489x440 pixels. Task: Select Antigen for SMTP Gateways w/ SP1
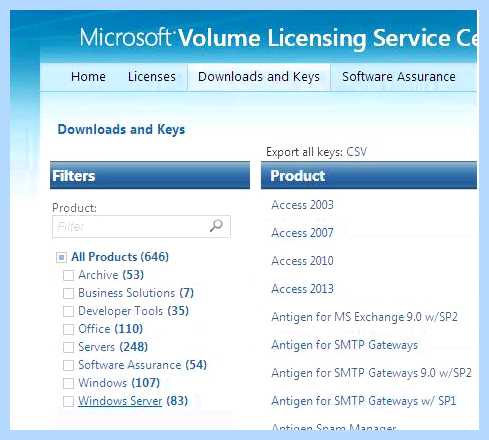[364, 401]
